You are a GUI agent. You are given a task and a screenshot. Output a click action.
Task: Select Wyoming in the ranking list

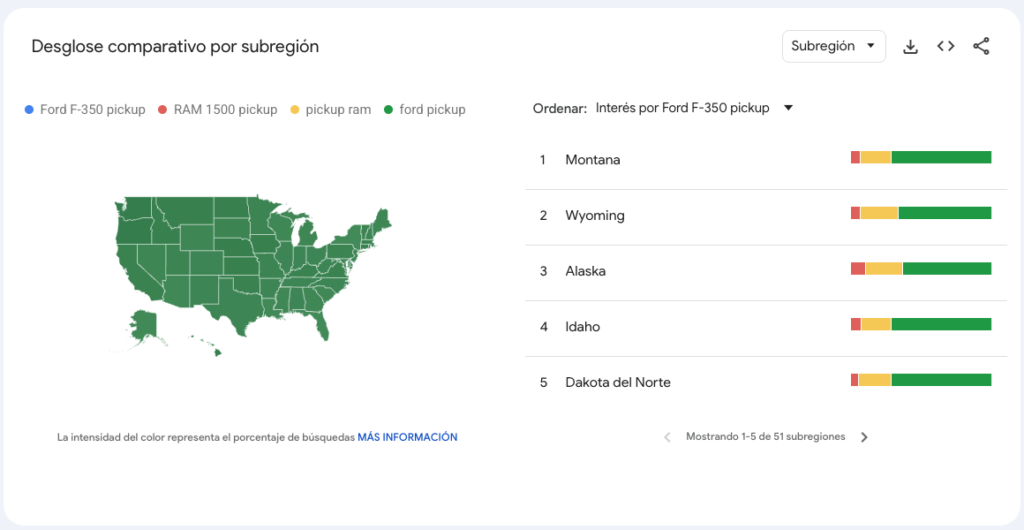[594, 215]
